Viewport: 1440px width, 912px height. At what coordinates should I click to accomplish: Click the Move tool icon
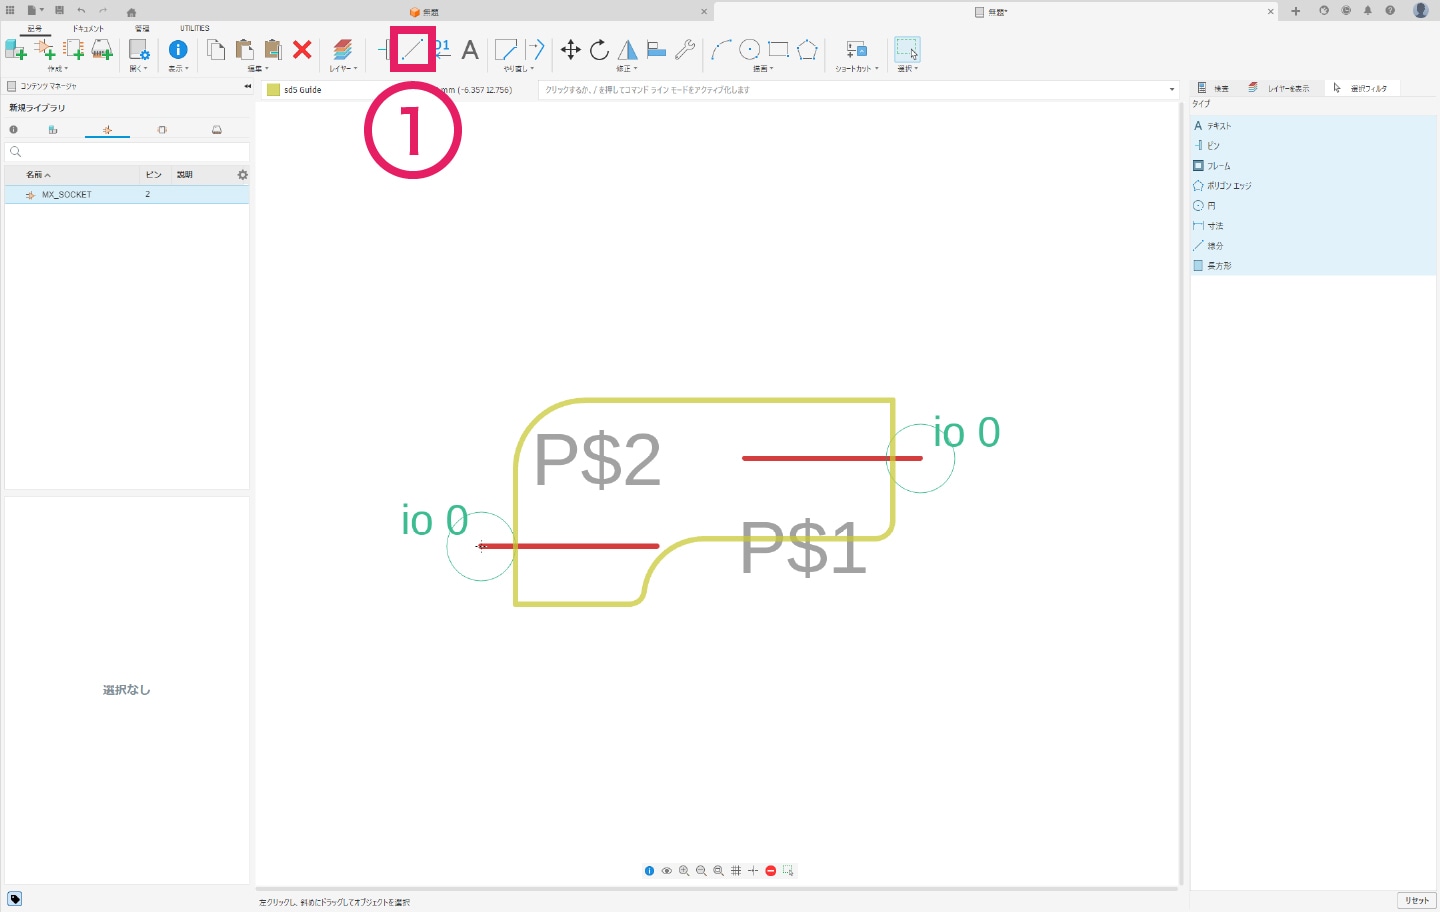pos(570,50)
